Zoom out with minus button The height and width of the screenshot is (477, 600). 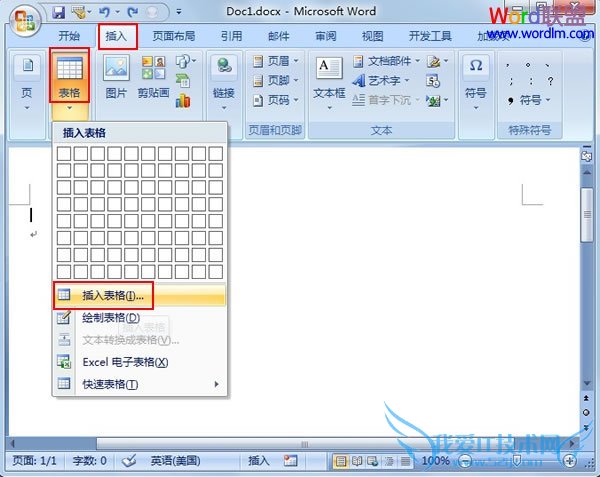tap(465, 461)
